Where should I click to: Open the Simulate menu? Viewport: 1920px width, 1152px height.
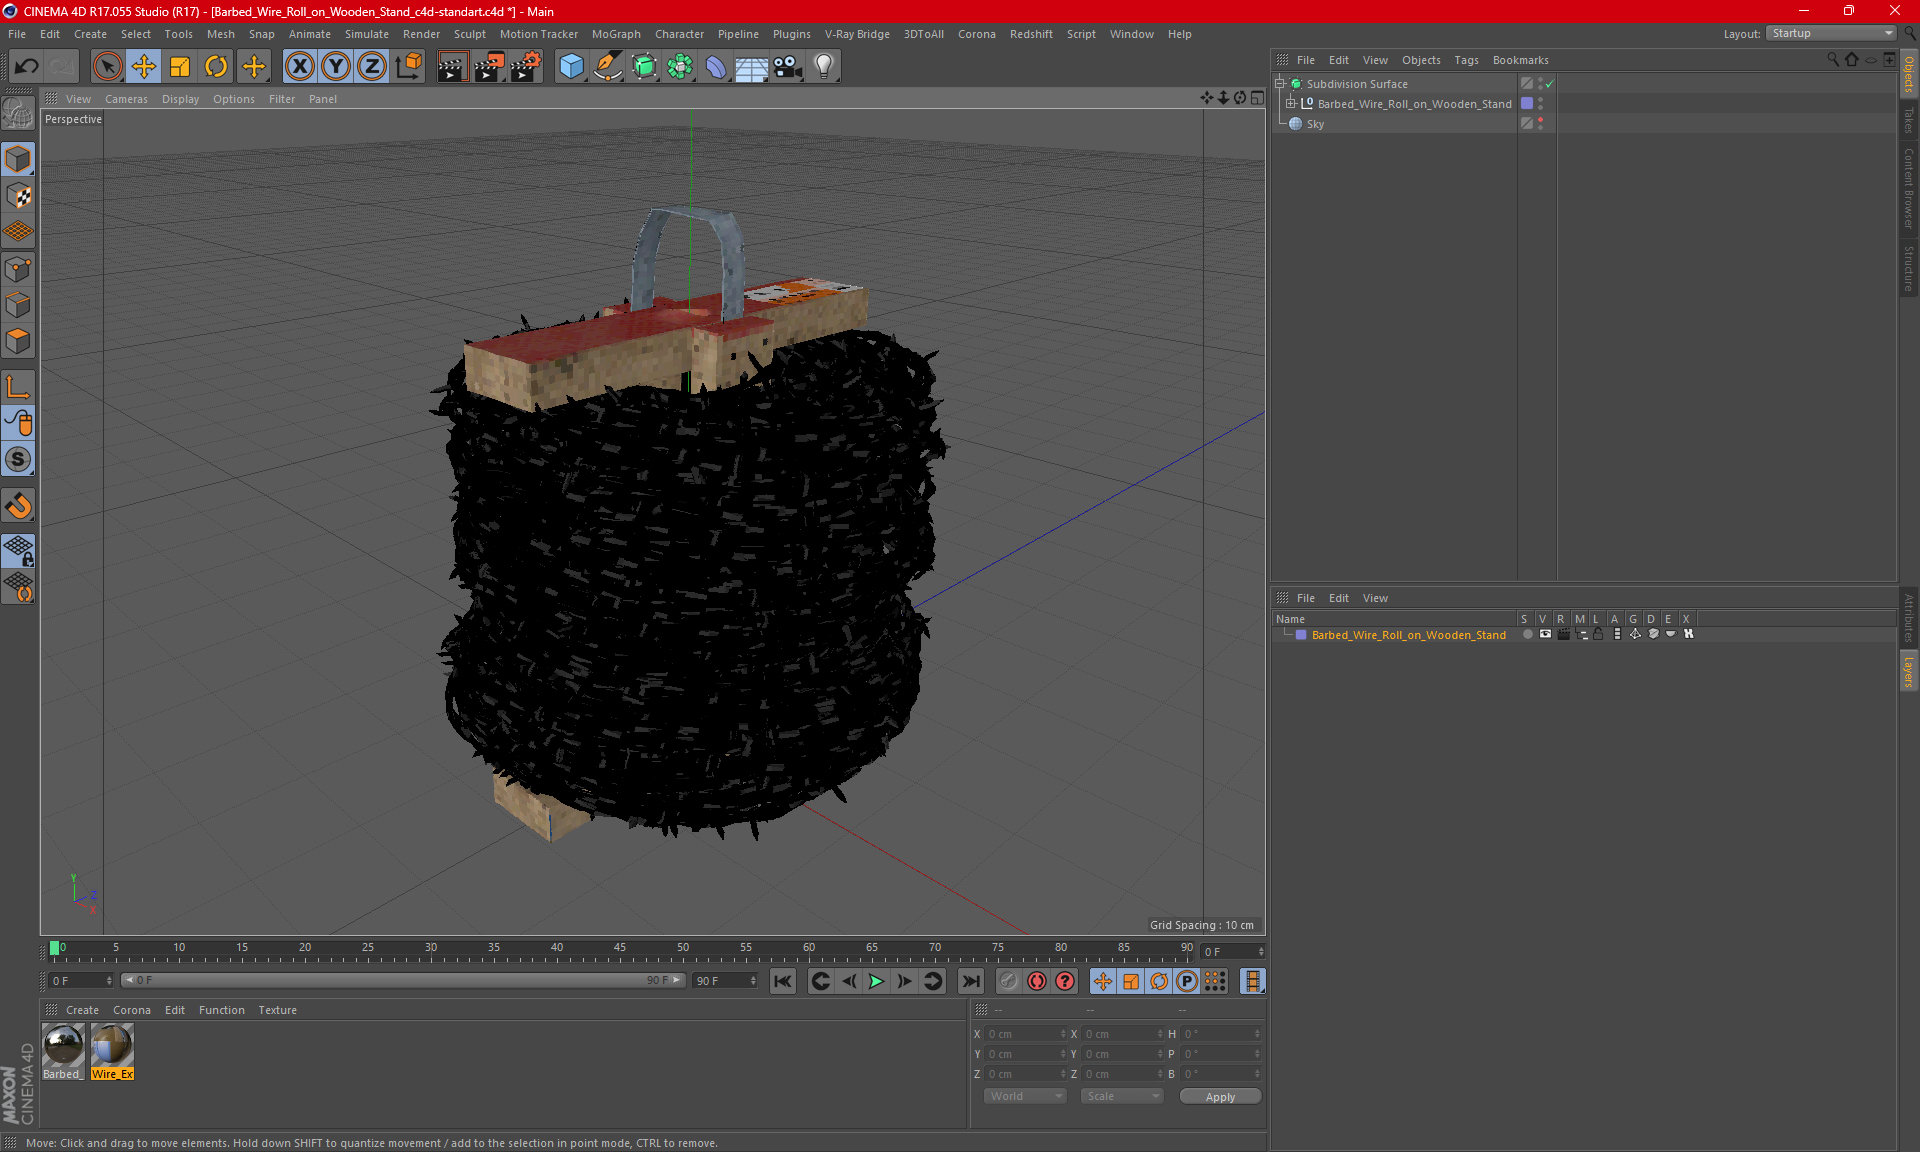[x=366, y=33]
